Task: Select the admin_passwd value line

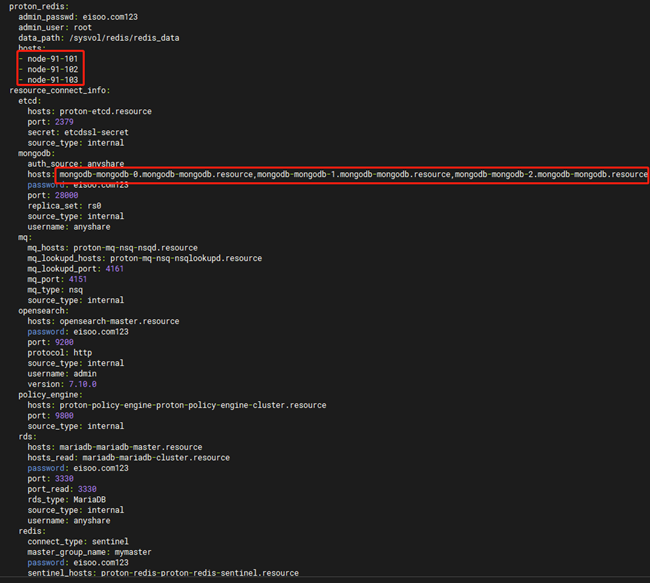Action: click(x=78, y=17)
